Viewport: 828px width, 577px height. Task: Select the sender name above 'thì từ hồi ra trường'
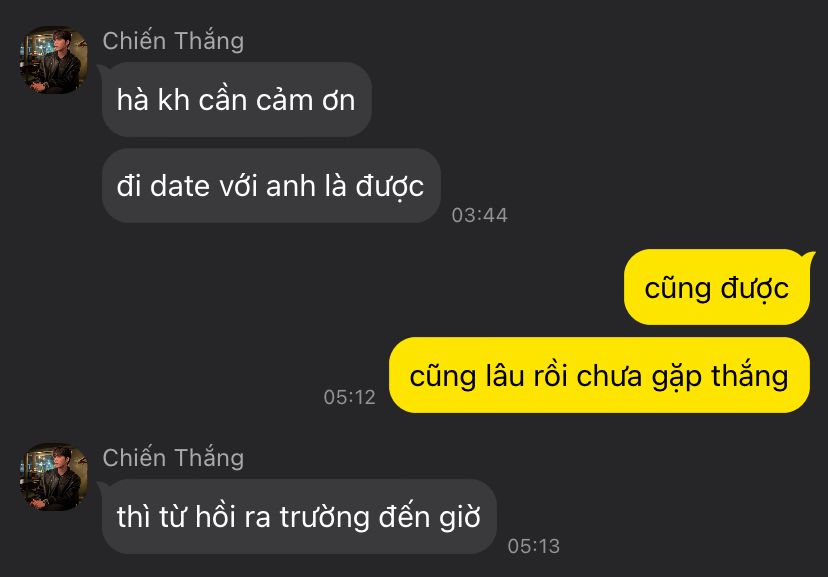tap(173, 458)
